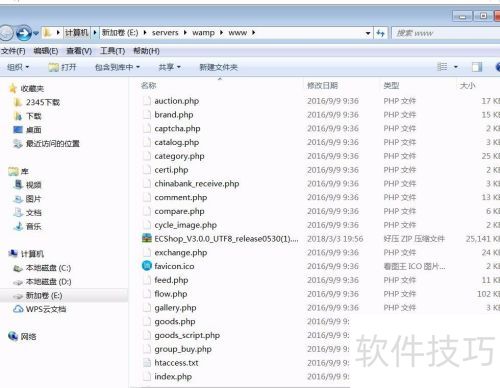Click the servers breadcrumb segment
This screenshot has height=388, width=500.
click(x=165, y=33)
